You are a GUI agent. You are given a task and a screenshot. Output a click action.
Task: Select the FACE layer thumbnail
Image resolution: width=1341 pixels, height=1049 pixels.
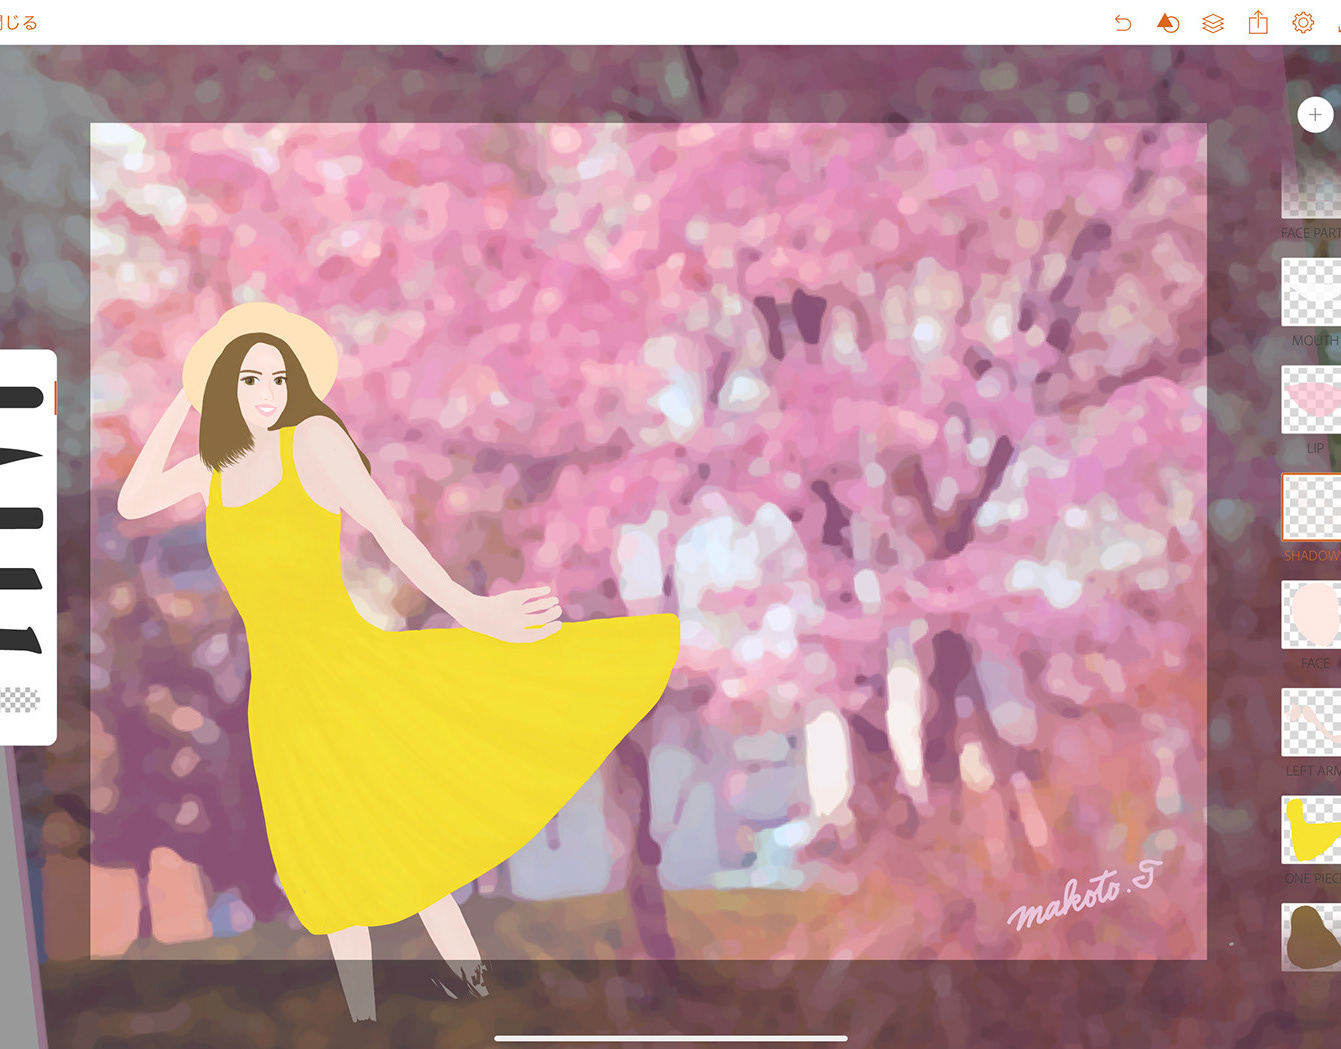1312,615
